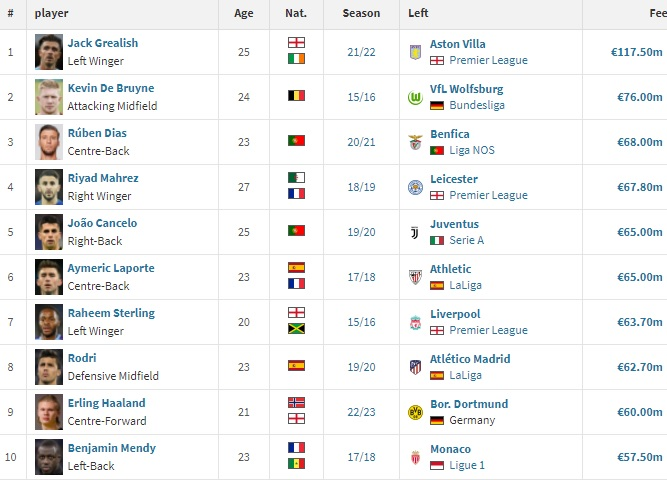The height and width of the screenshot is (480, 667).
Task: Click the Benfica club crest icon
Action: tap(415, 143)
